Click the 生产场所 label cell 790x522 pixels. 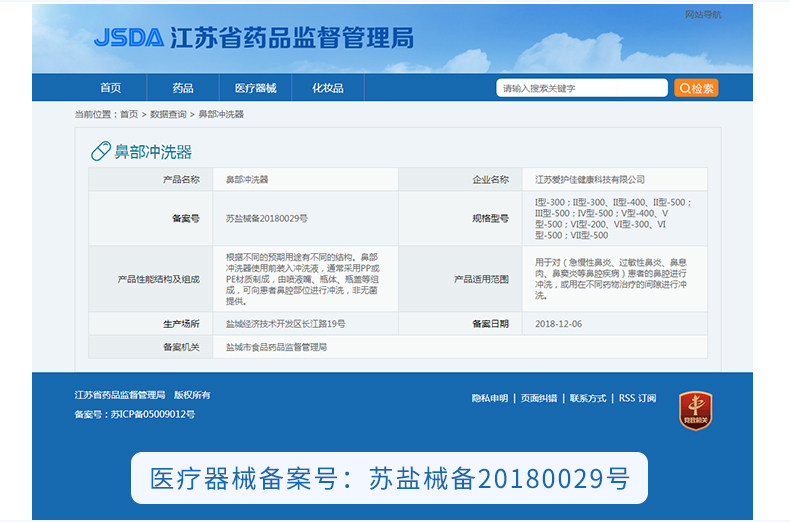point(151,324)
